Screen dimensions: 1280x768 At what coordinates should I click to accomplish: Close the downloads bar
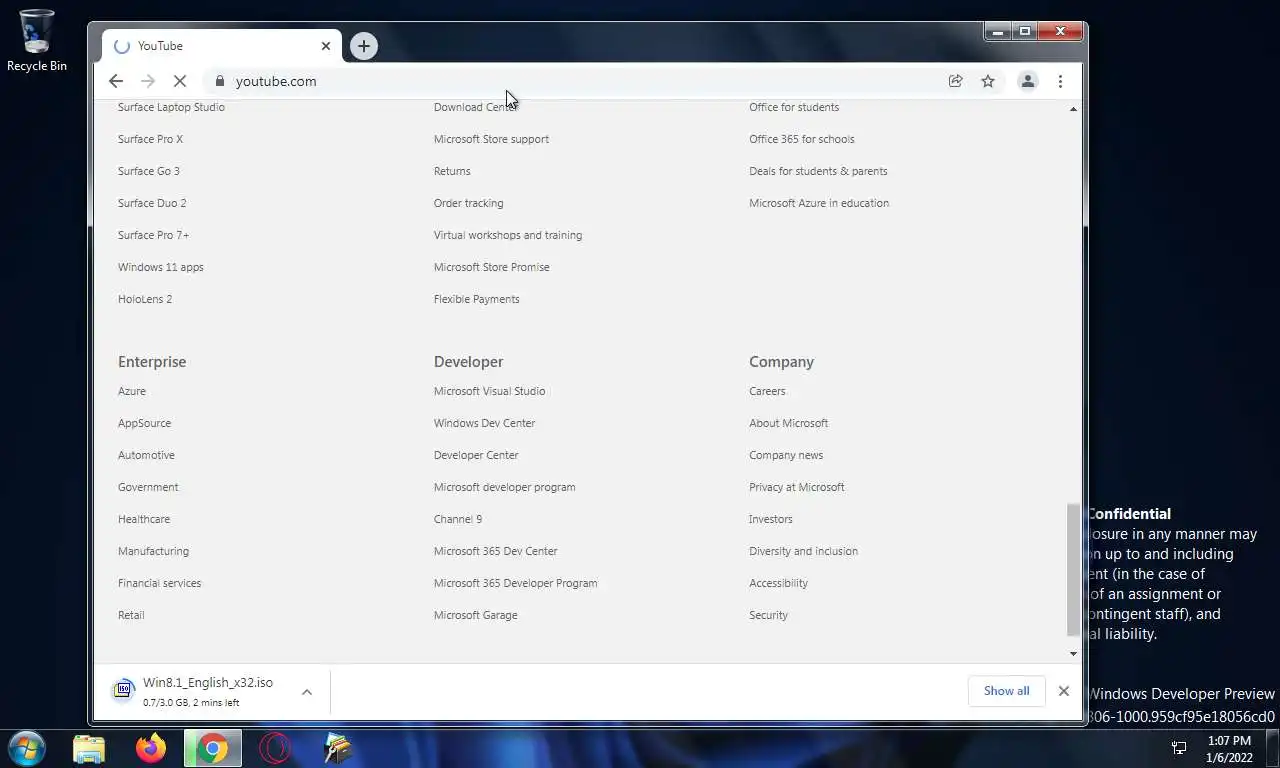[x=1064, y=691]
